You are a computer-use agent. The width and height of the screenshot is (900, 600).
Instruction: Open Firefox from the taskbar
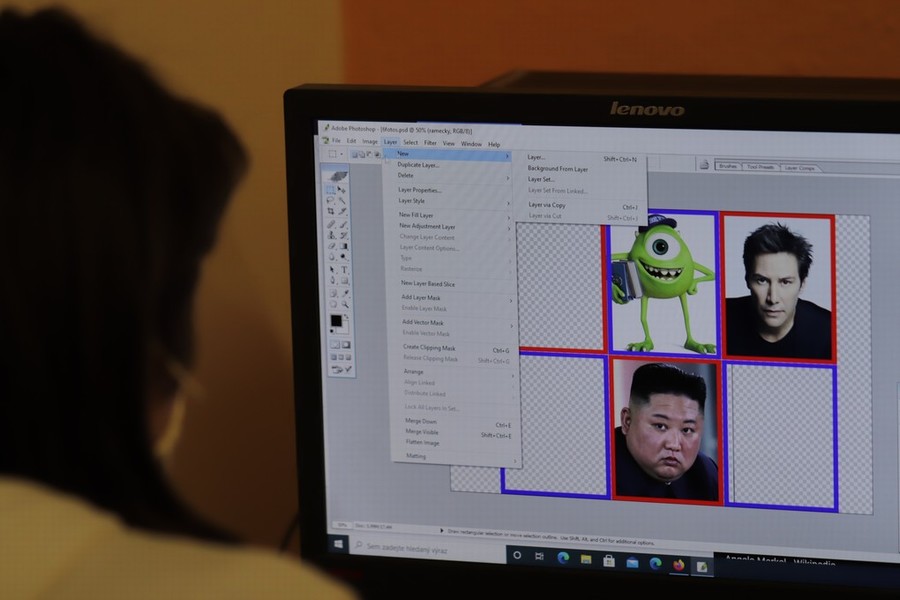coord(678,565)
